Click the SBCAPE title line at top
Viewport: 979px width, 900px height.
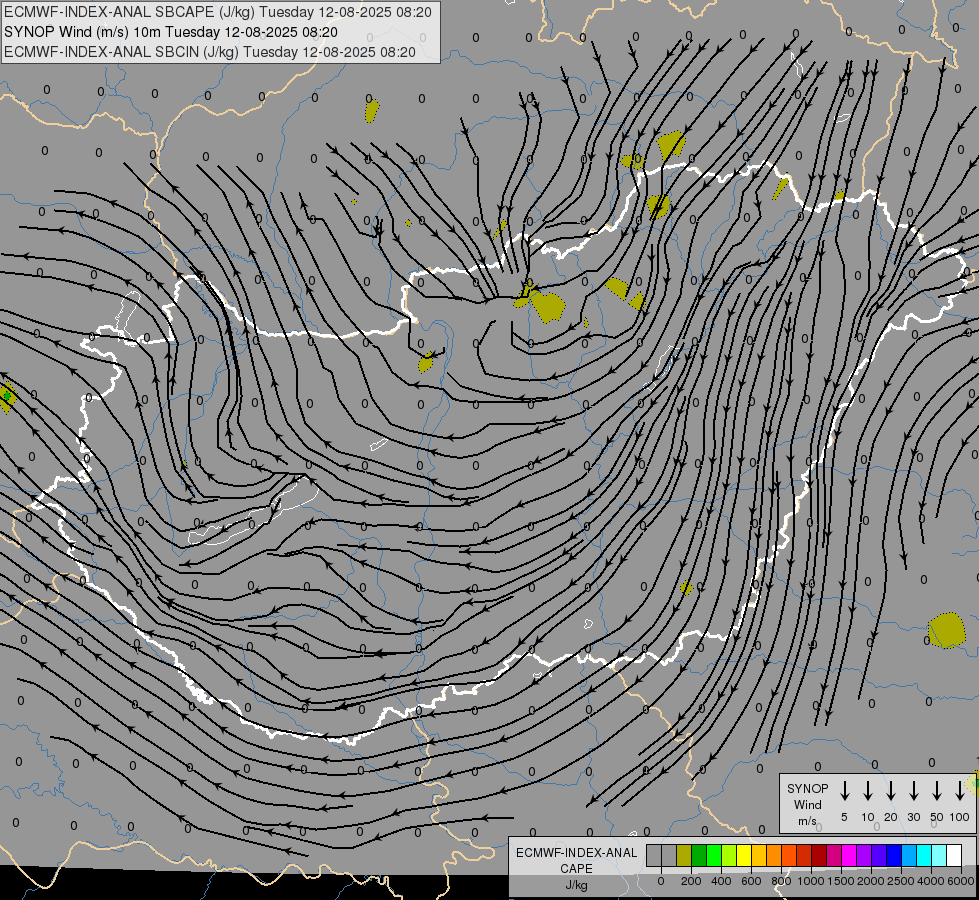[x=218, y=12]
